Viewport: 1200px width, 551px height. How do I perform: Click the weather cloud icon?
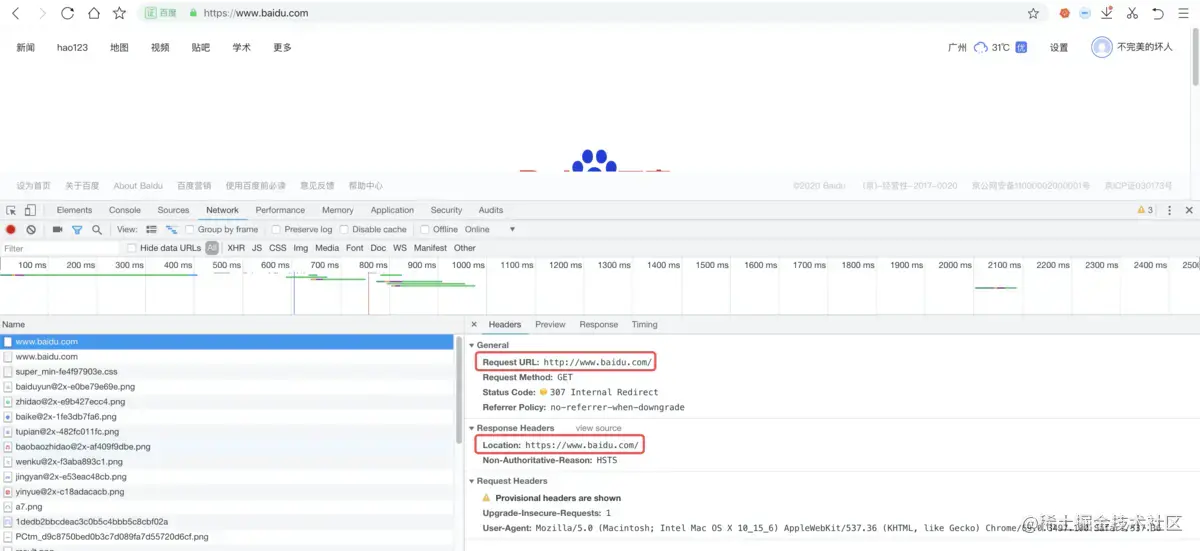click(981, 47)
